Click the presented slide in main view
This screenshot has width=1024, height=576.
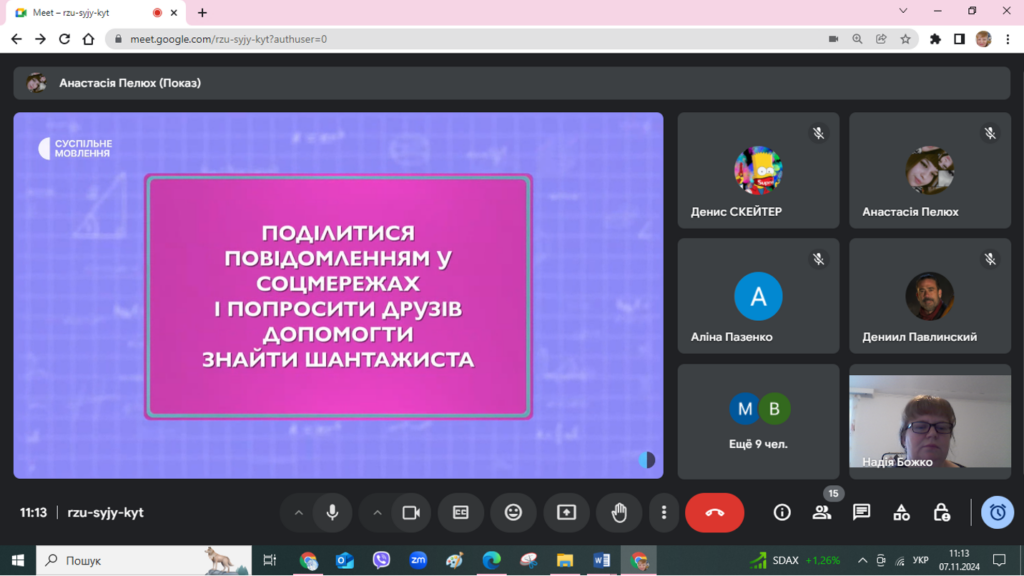tap(338, 295)
